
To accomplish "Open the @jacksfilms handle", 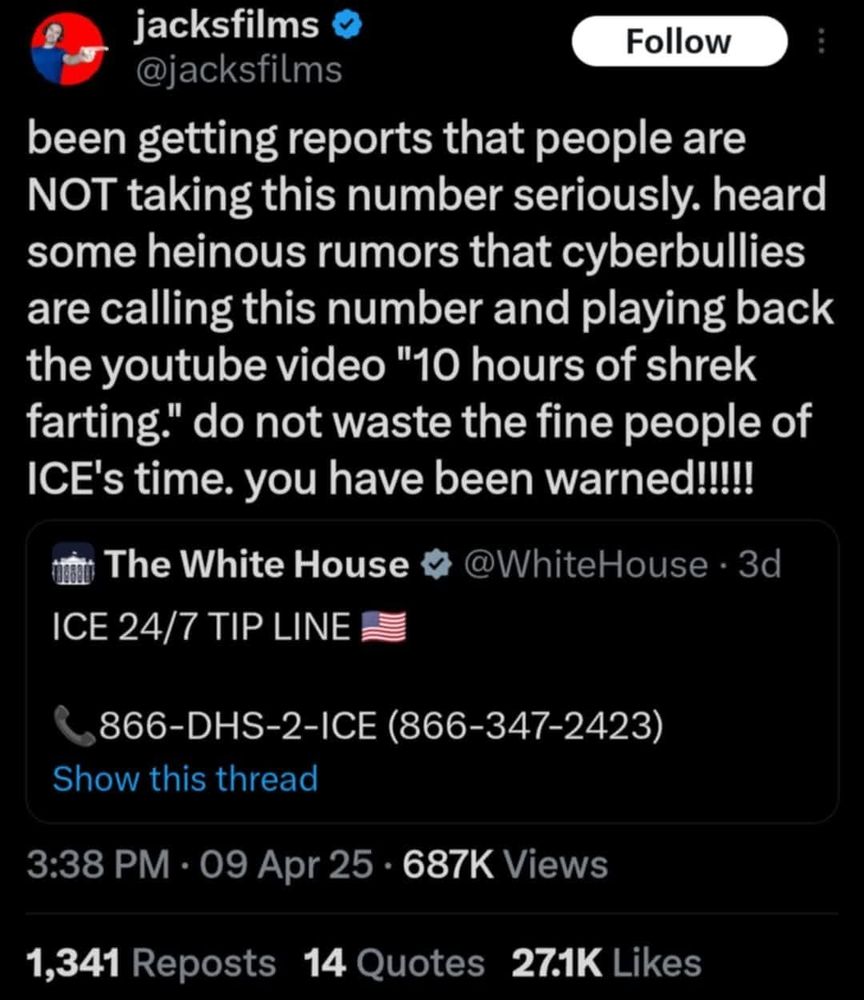I will click(x=238, y=70).
